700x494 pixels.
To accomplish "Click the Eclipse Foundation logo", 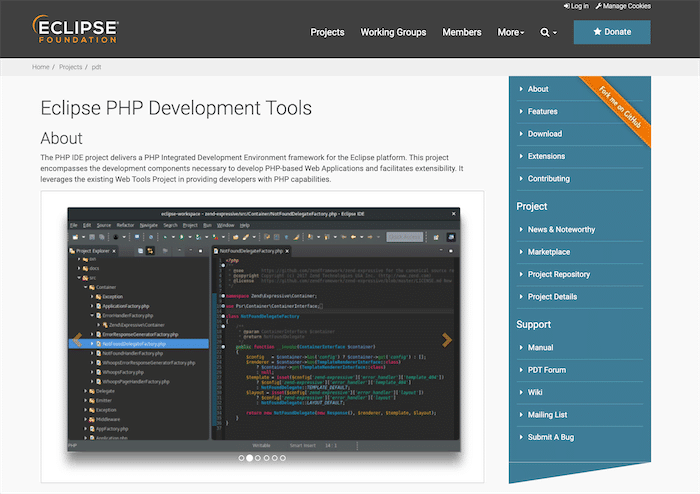I will (x=76, y=30).
